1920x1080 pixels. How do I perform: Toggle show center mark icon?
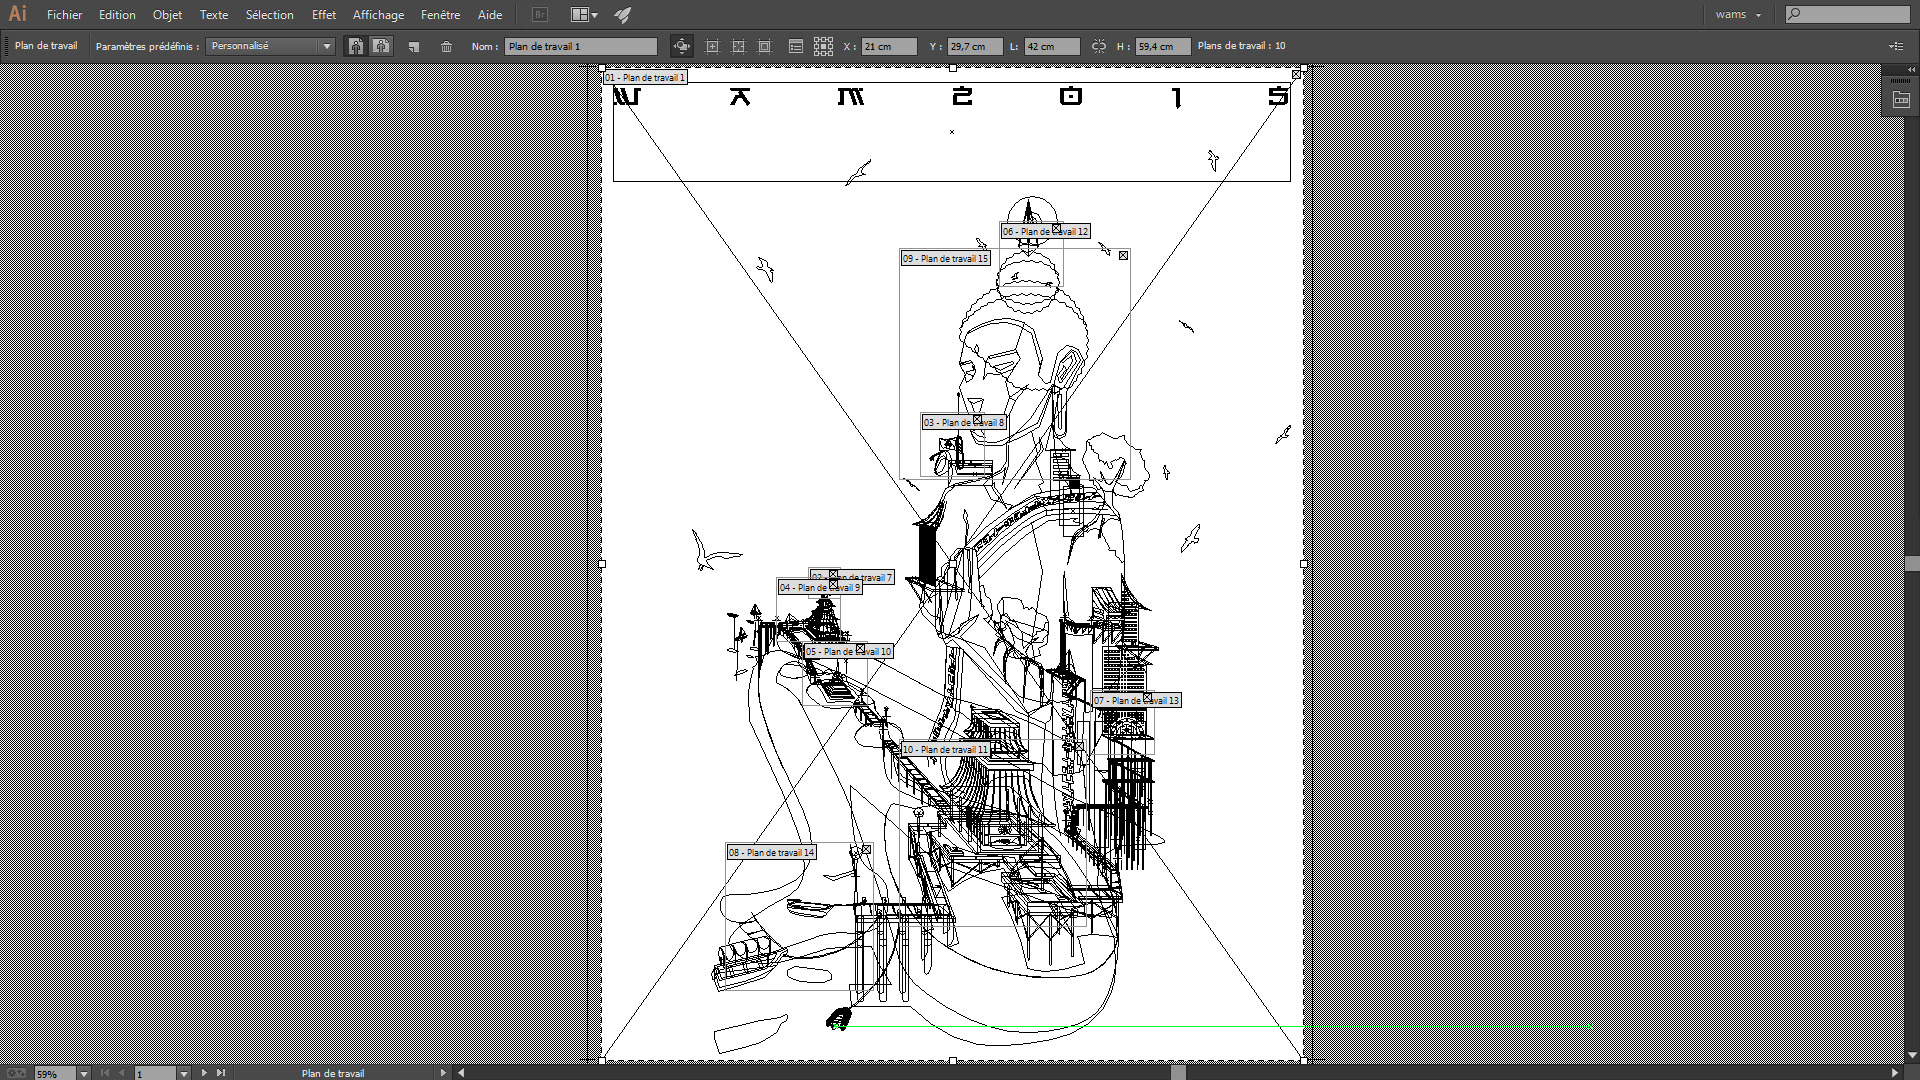[712, 46]
